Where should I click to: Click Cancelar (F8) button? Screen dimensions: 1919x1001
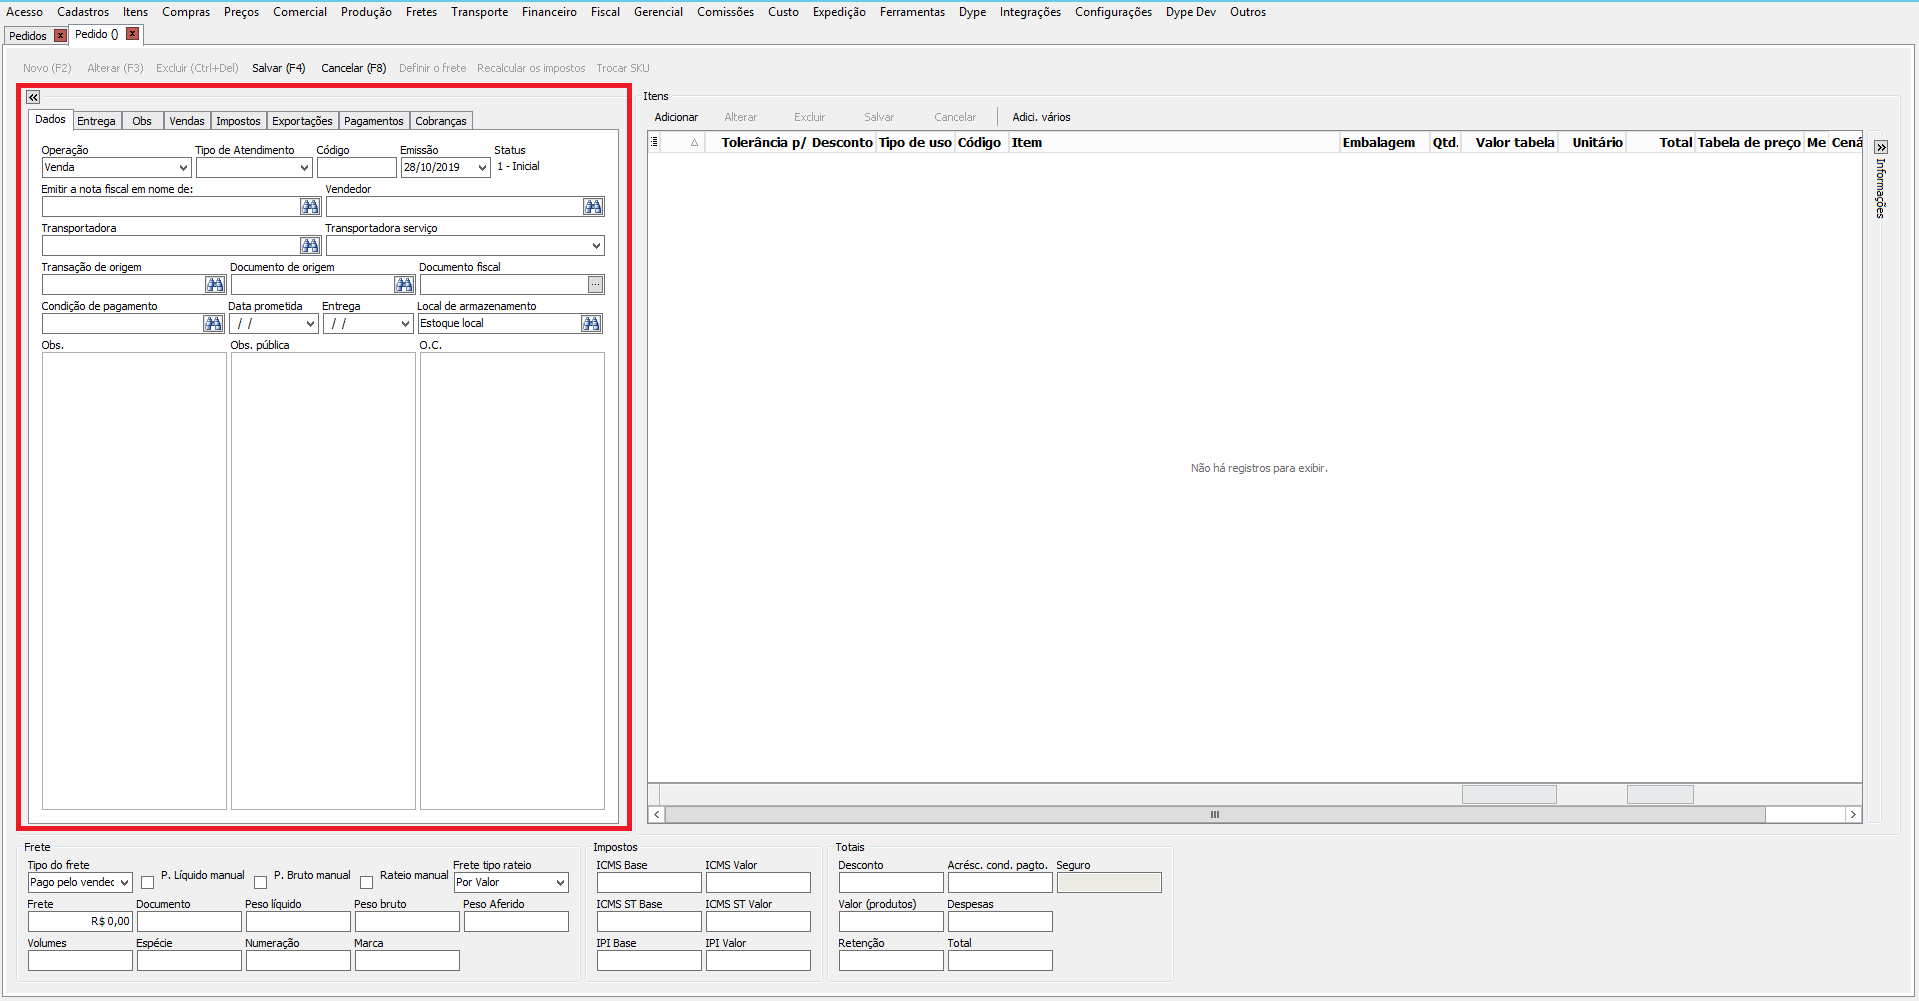tap(354, 68)
